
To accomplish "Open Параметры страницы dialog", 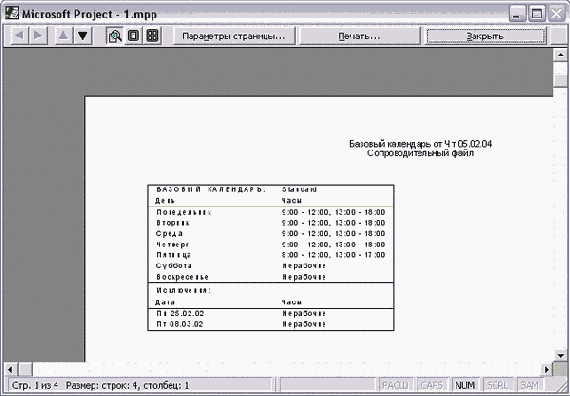I will tap(234, 36).
